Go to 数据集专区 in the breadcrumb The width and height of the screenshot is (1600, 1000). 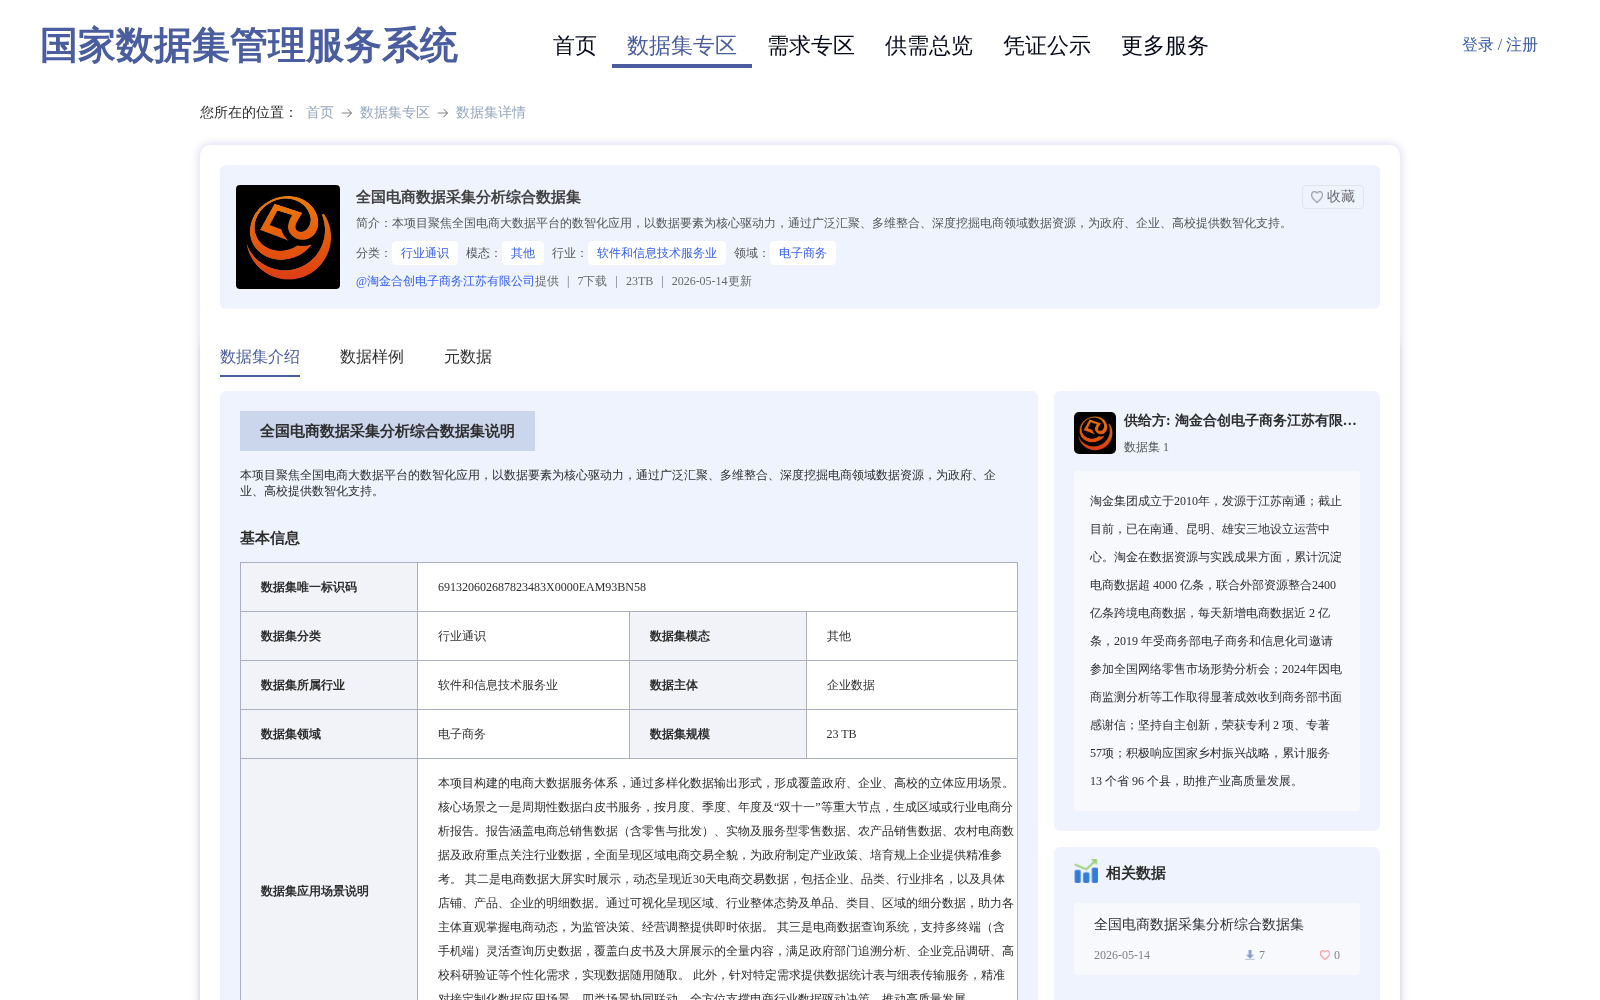tap(395, 113)
